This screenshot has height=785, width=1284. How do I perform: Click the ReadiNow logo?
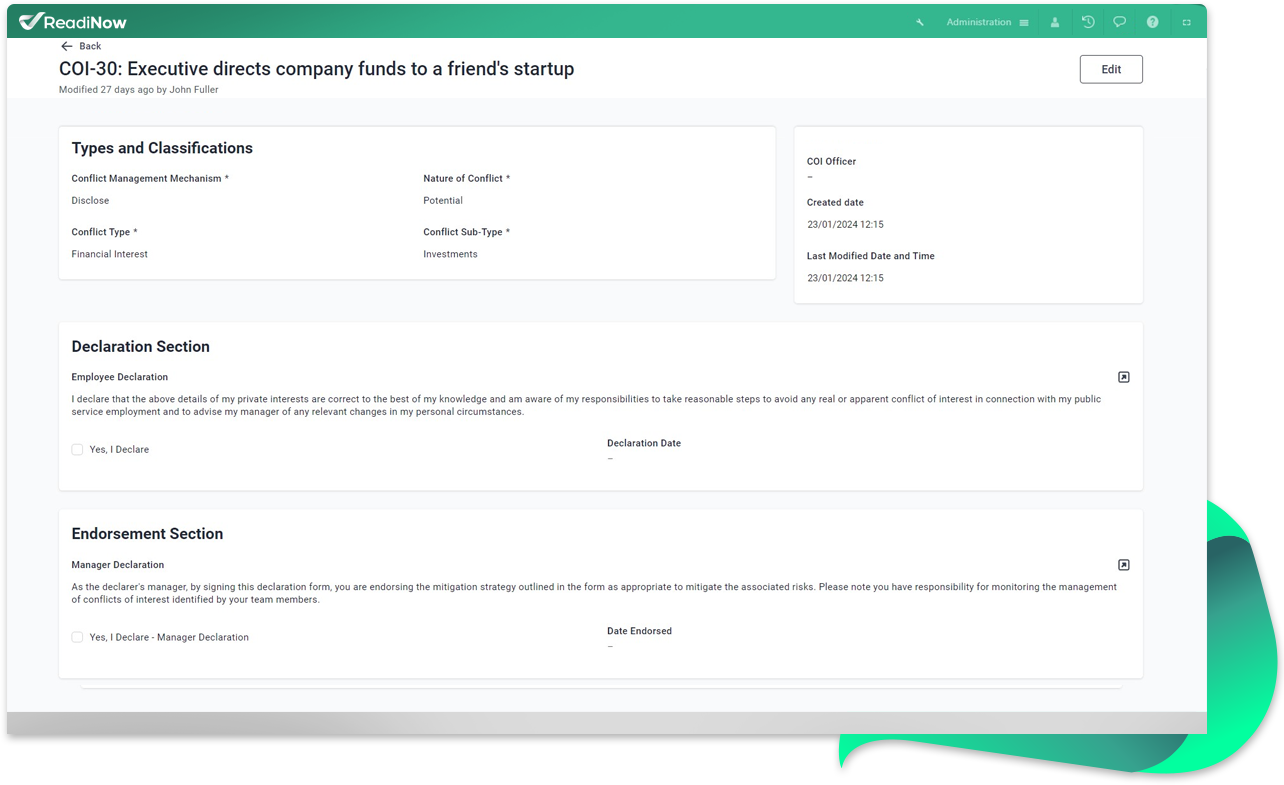73,22
